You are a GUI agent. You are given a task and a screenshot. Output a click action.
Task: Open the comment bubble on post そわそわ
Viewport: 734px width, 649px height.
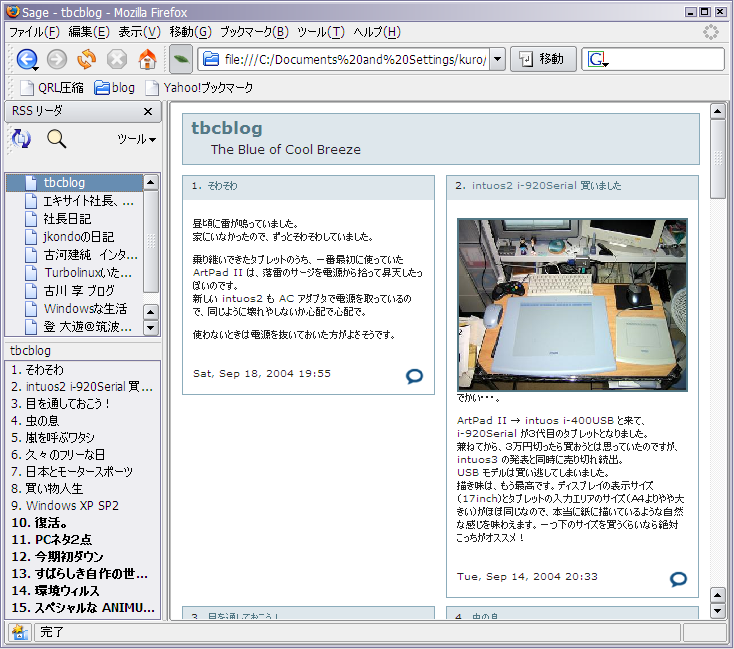(x=414, y=376)
